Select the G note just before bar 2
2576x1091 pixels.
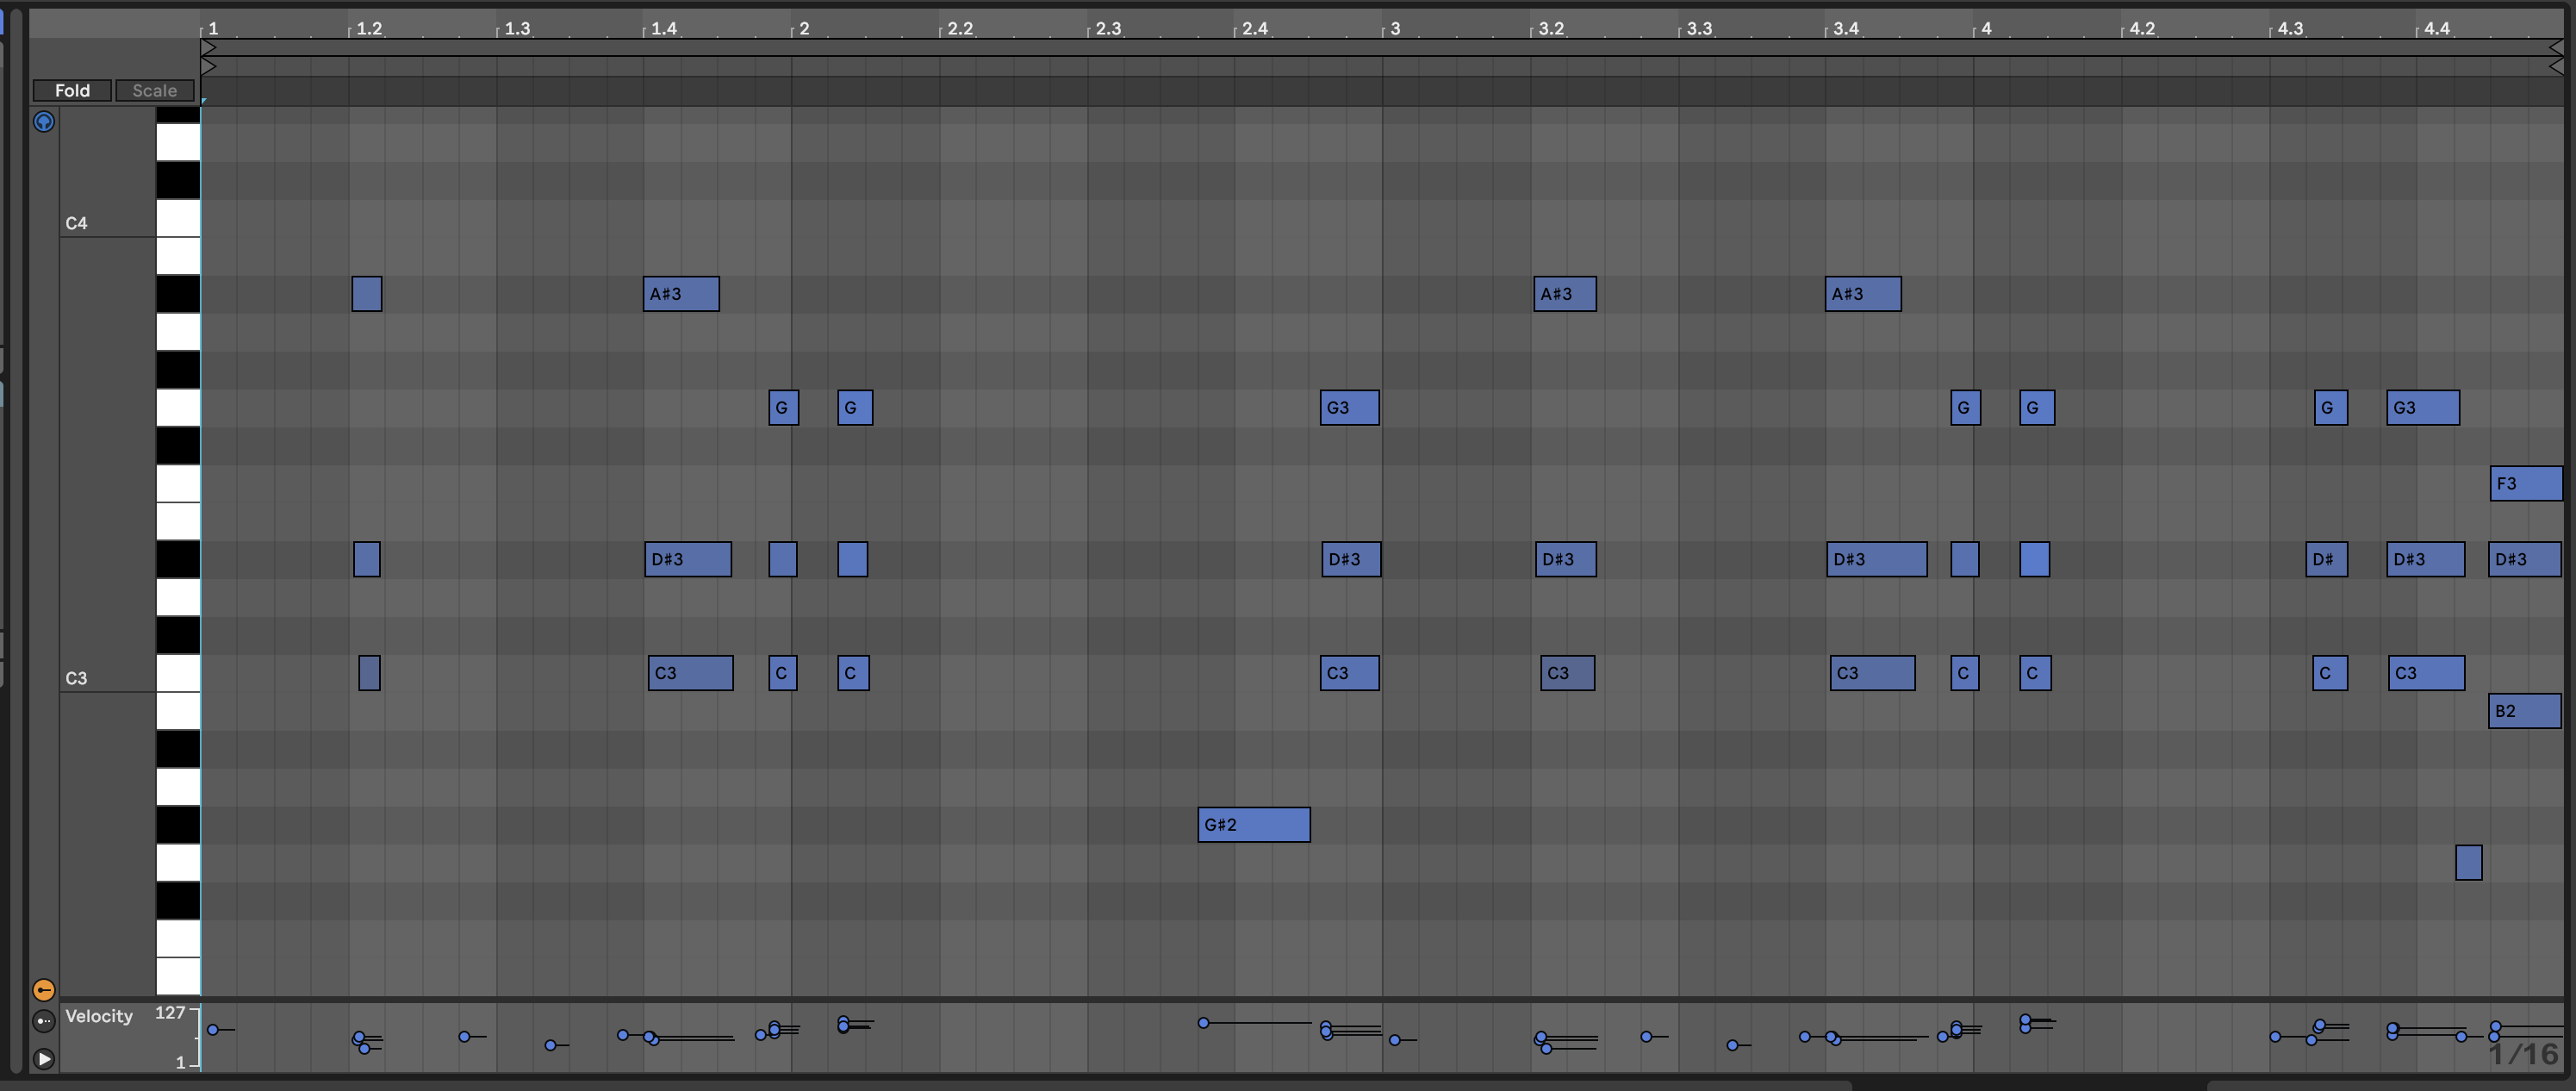(x=784, y=408)
